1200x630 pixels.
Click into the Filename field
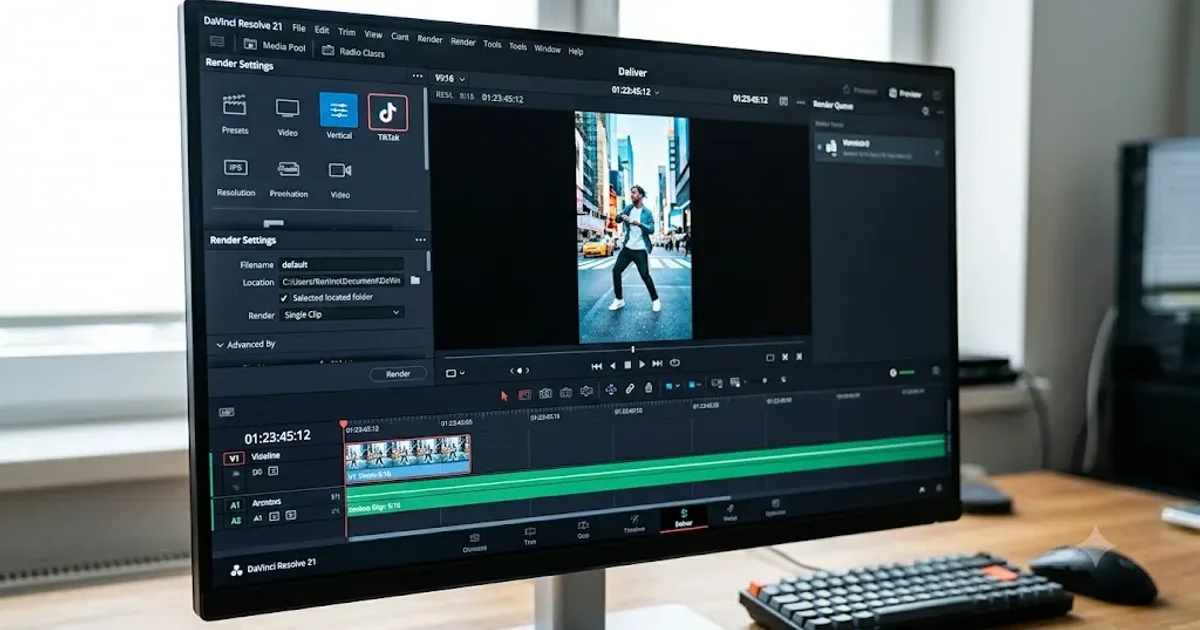pyautogui.click(x=341, y=265)
